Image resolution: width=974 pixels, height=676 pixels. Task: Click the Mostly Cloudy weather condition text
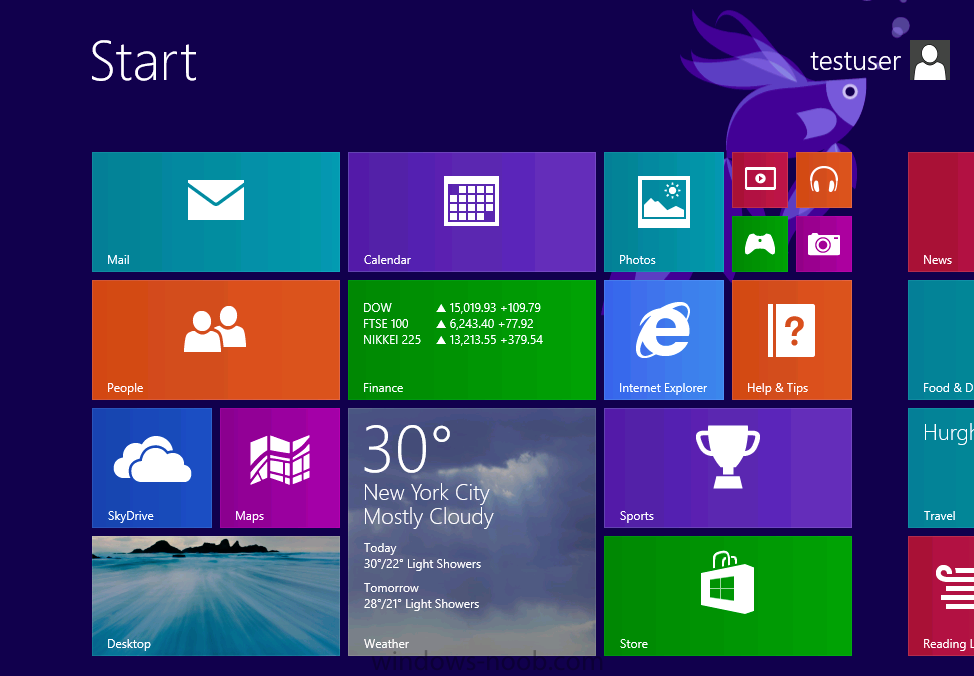pos(428,517)
